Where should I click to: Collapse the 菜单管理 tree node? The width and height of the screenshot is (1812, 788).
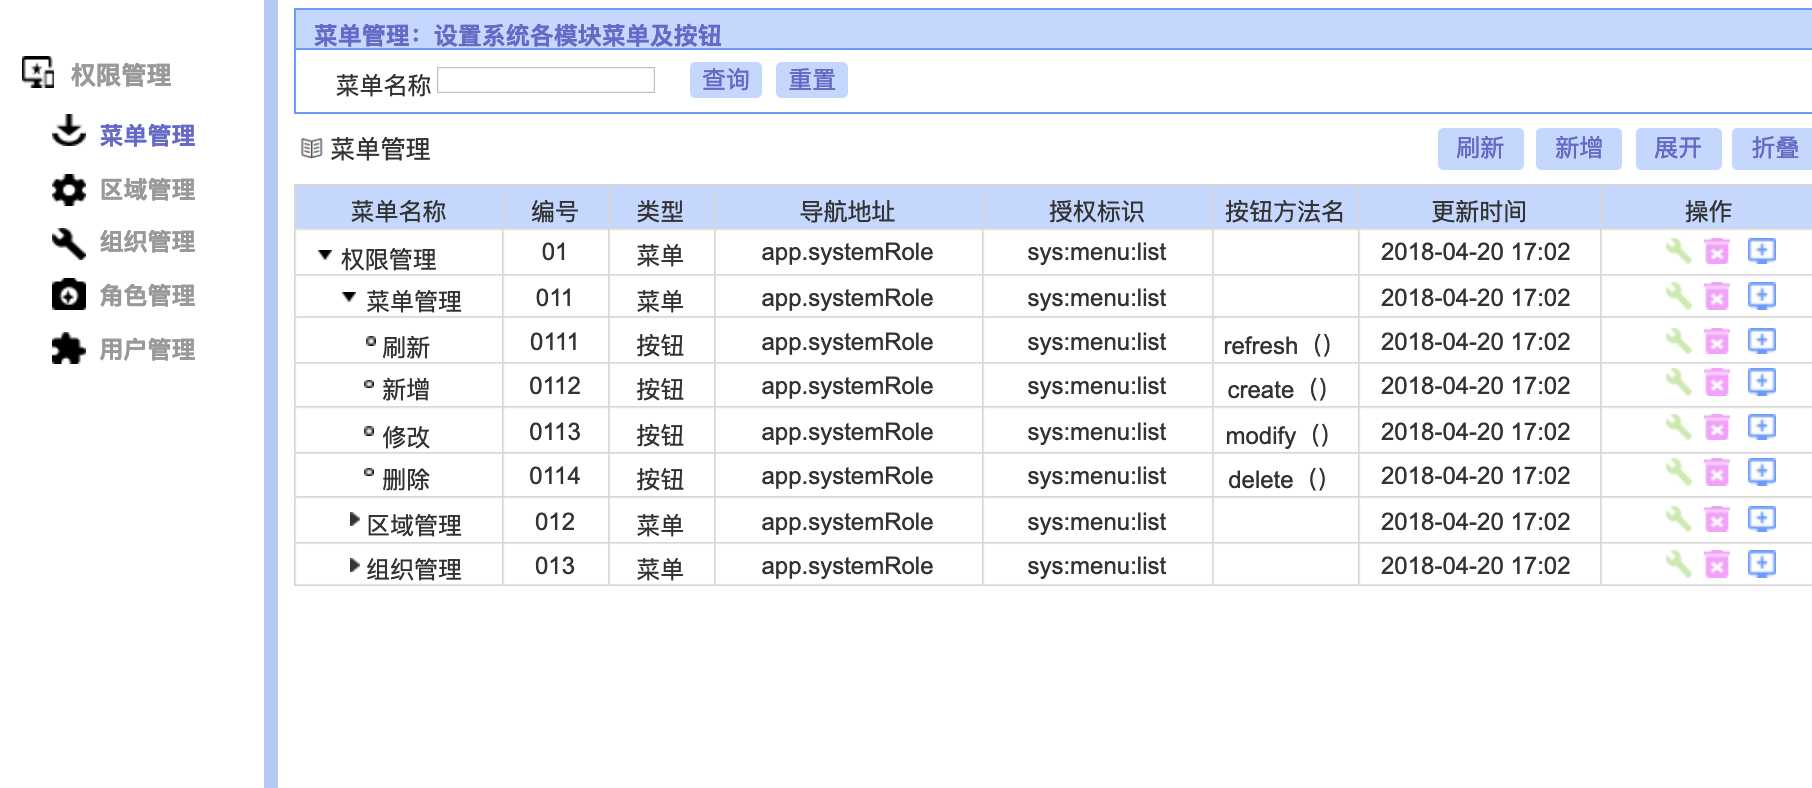pyautogui.click(x=349, y=297)
